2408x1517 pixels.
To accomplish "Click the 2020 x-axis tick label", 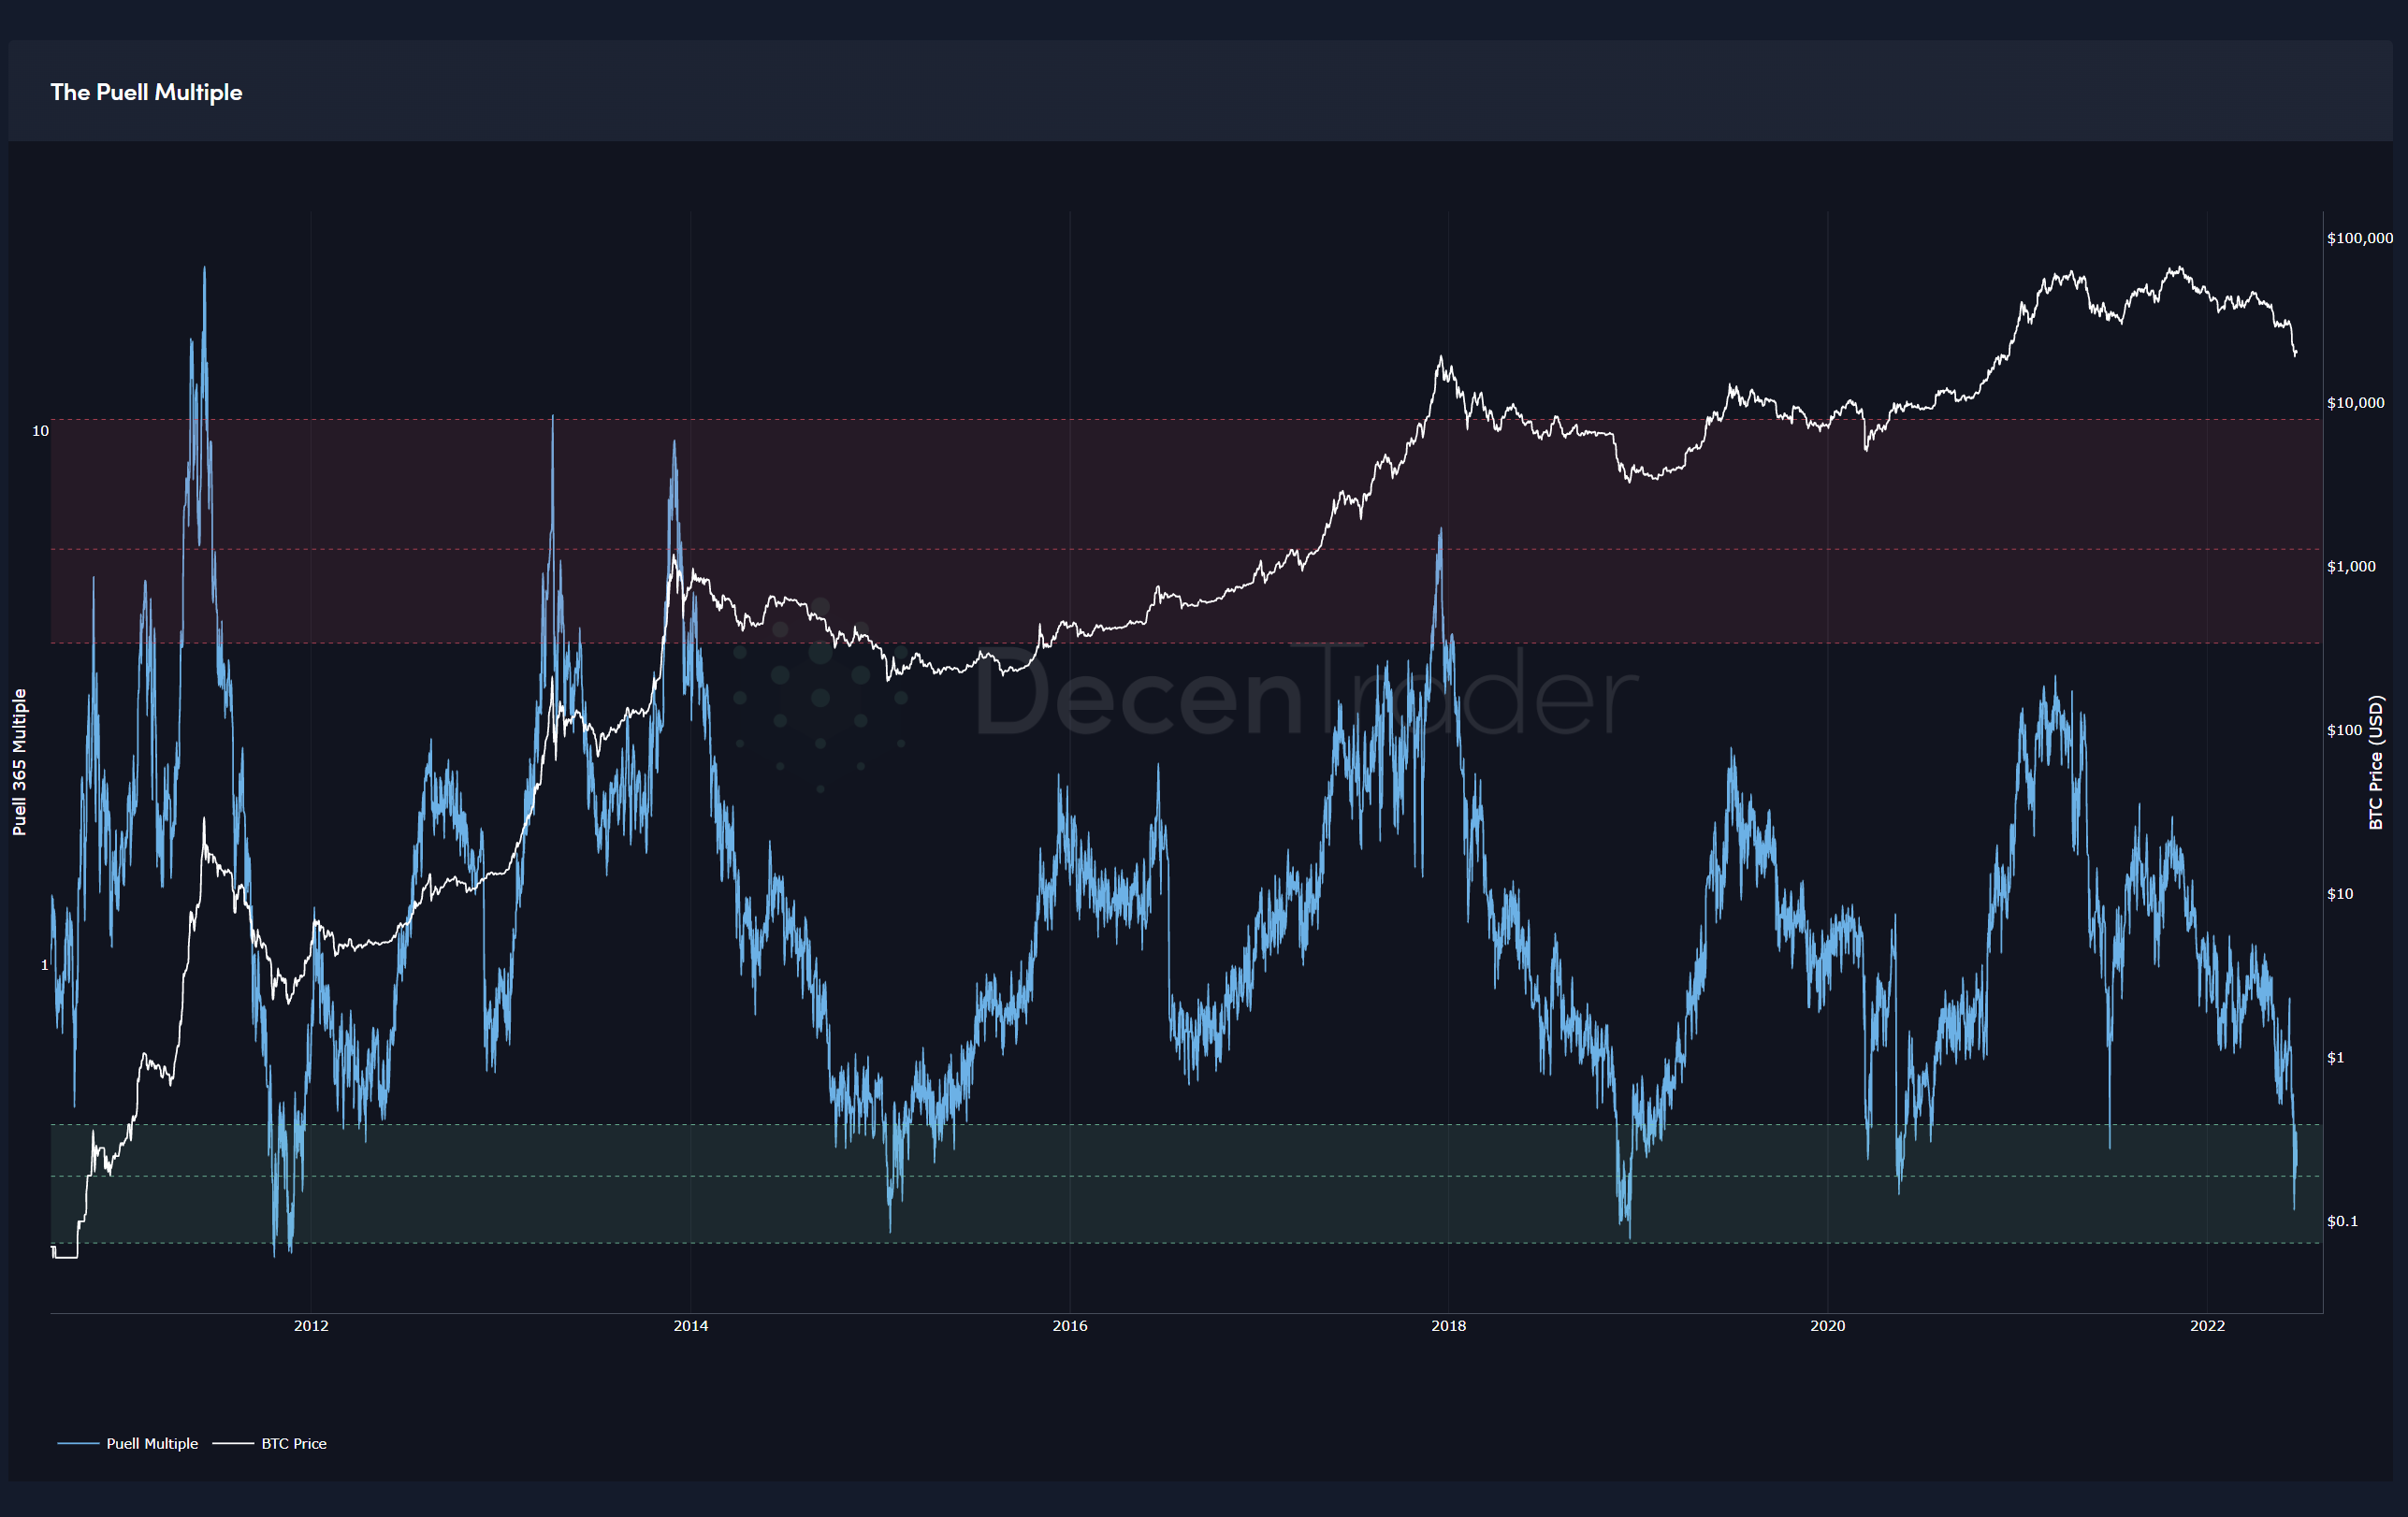I will (x=1827, y=1325).
